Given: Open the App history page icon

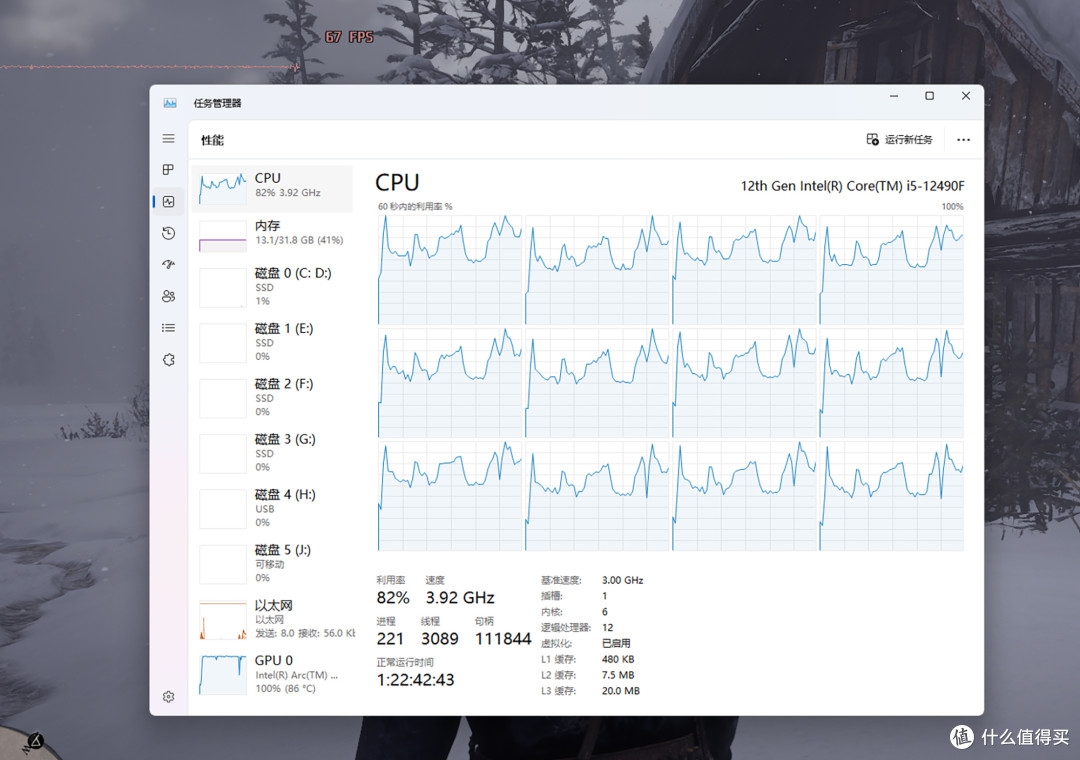Looking at the screenshot, I should pyautogui.click(x=168, y=233).
